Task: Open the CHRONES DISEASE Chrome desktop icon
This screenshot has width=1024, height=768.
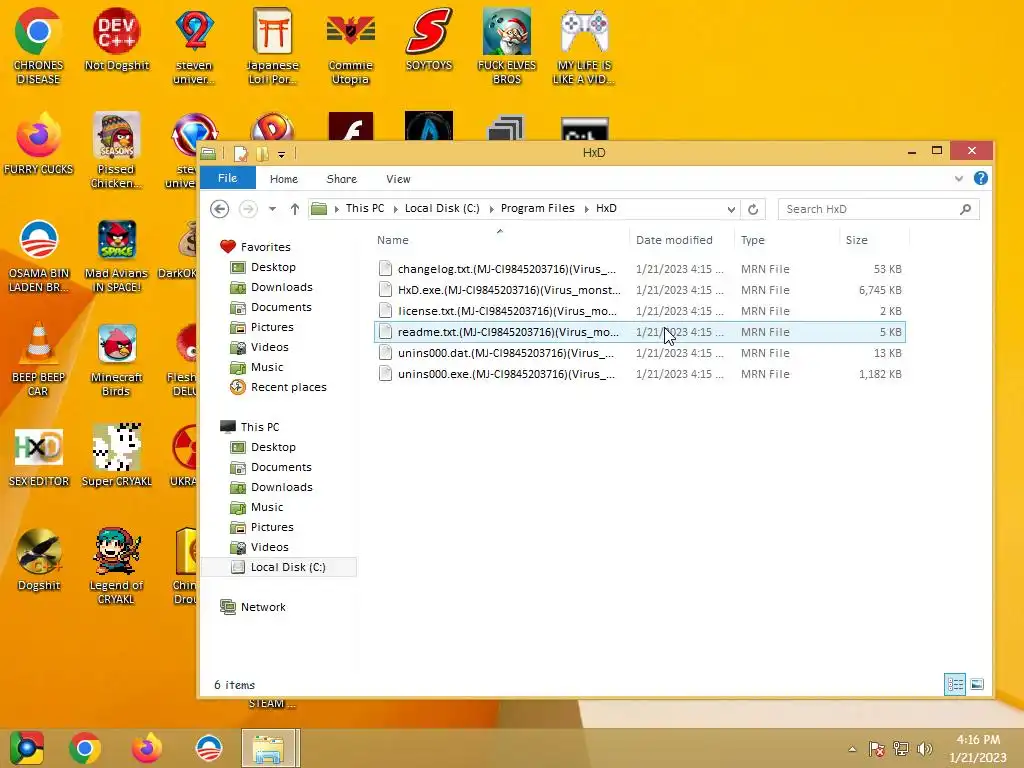Action: click(38, 46)
